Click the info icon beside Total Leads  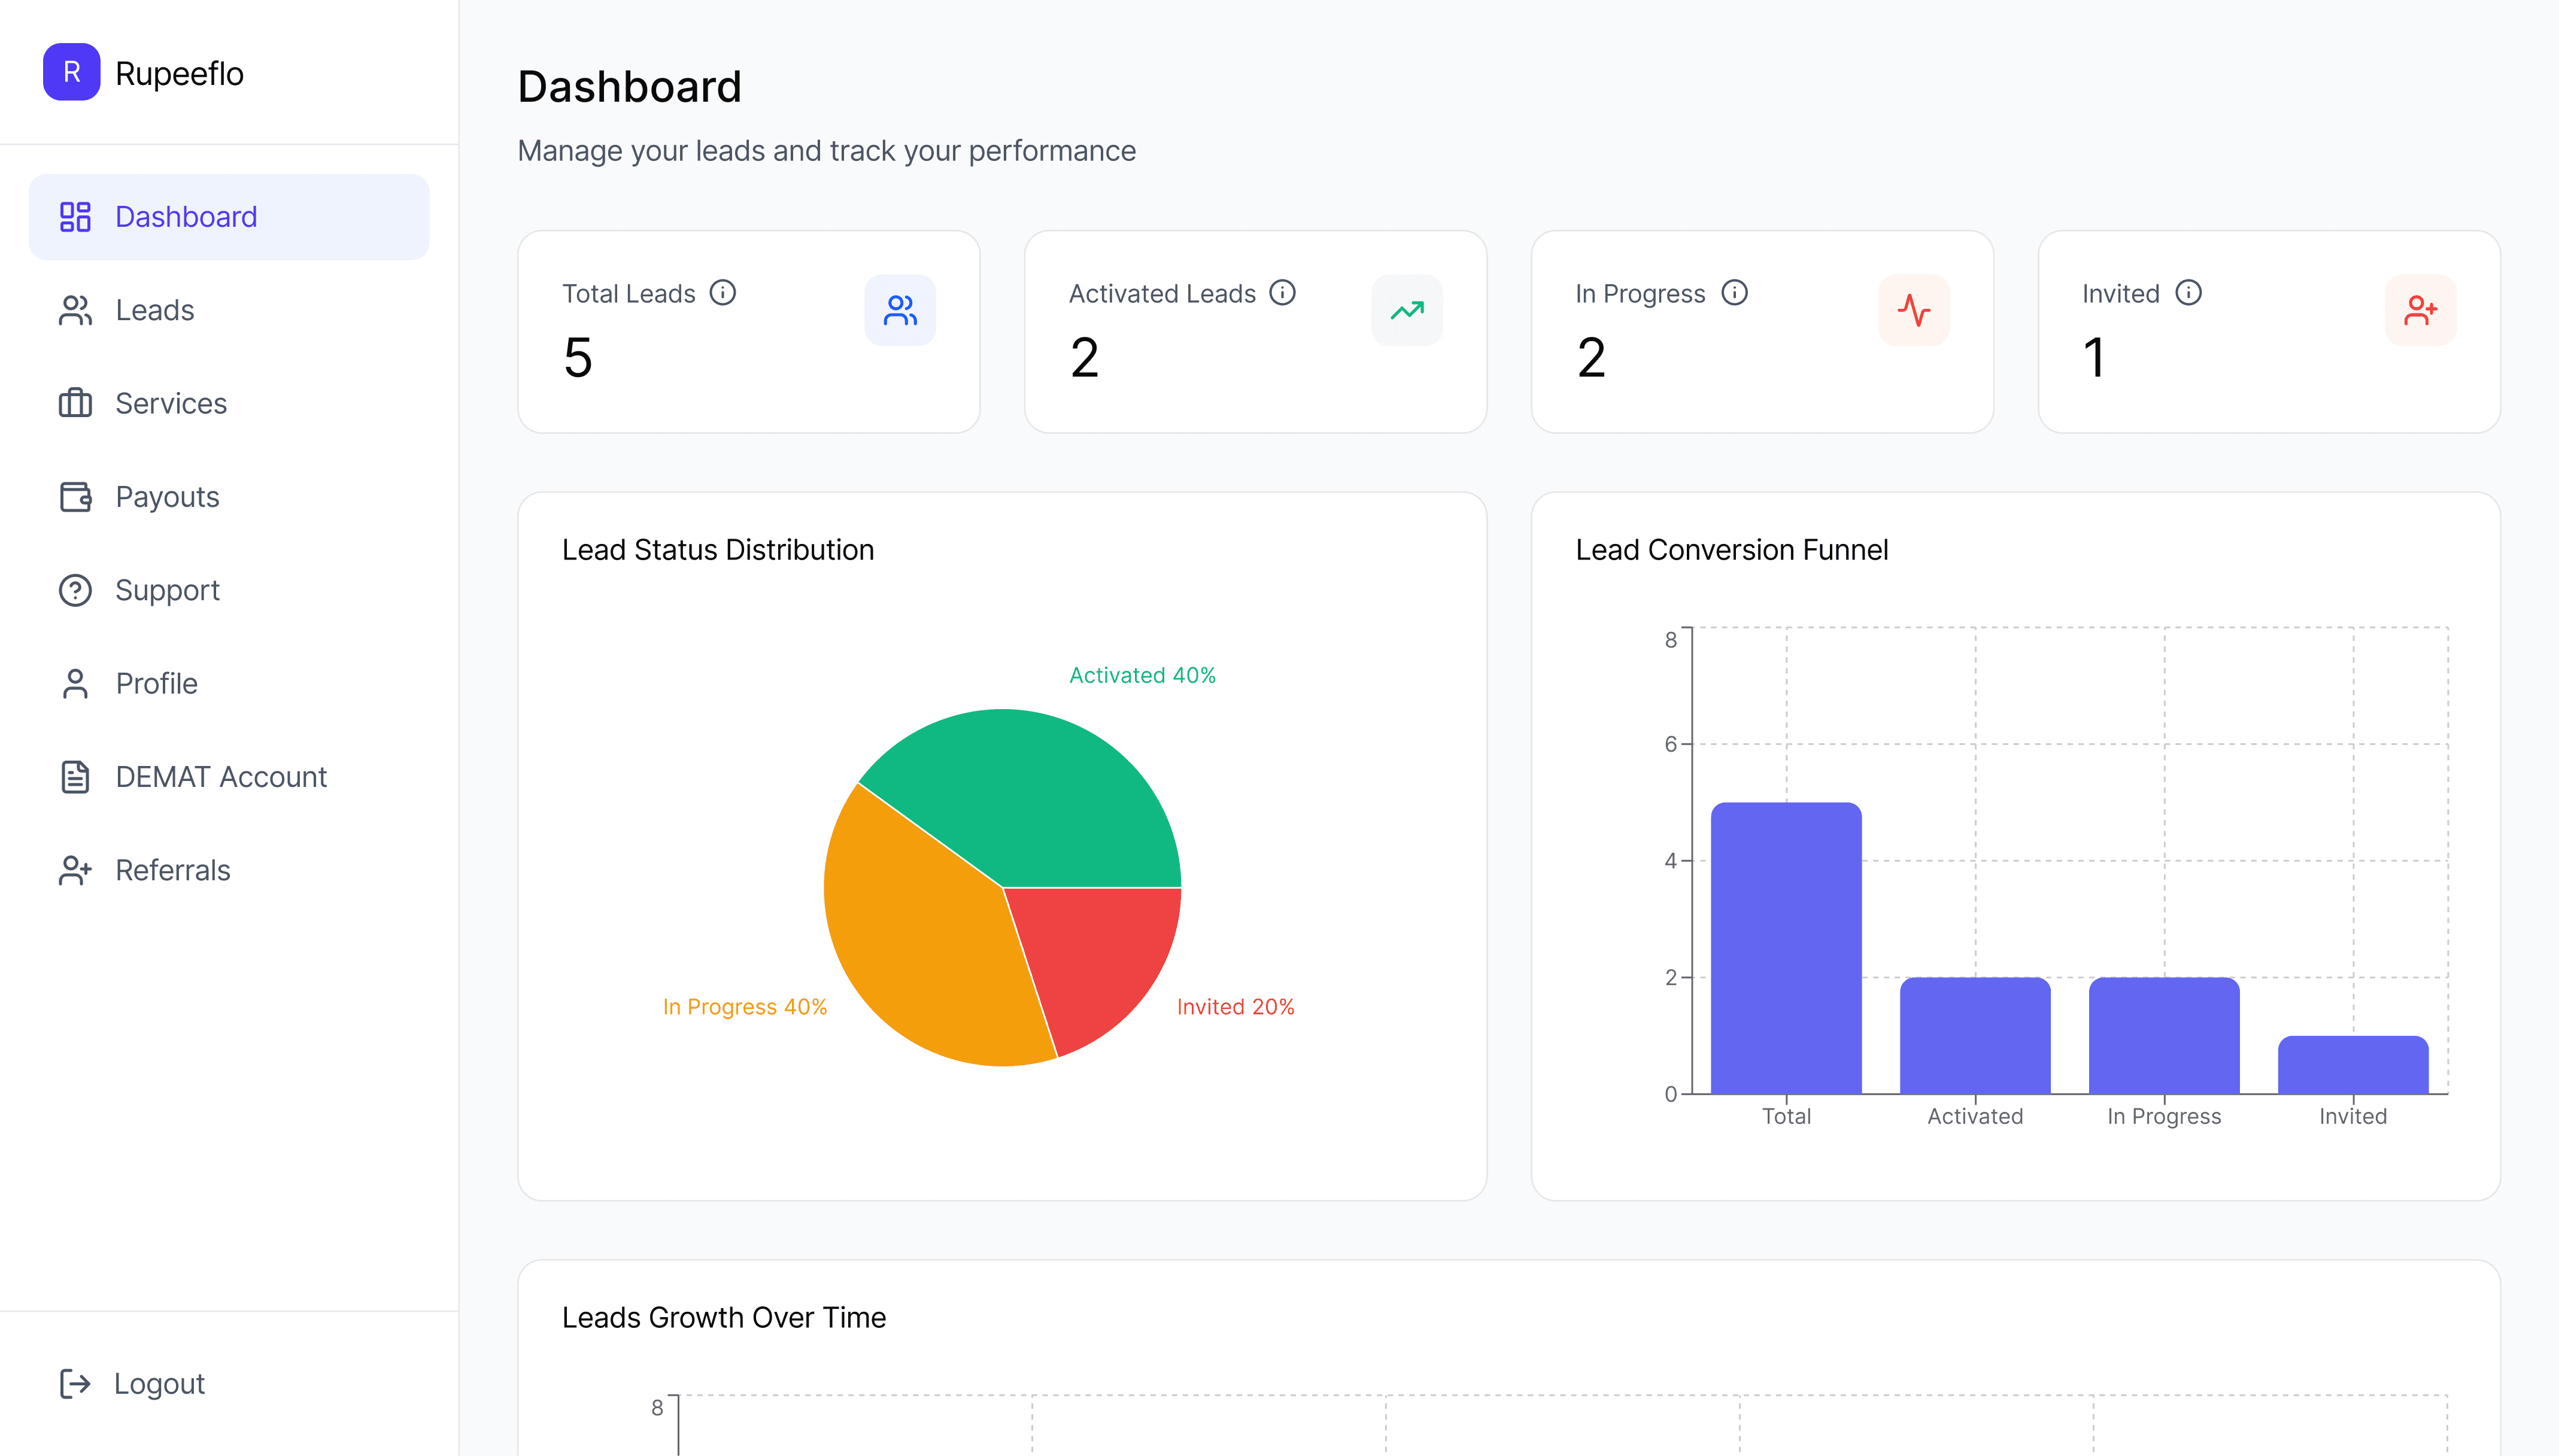tap(722, 293)
